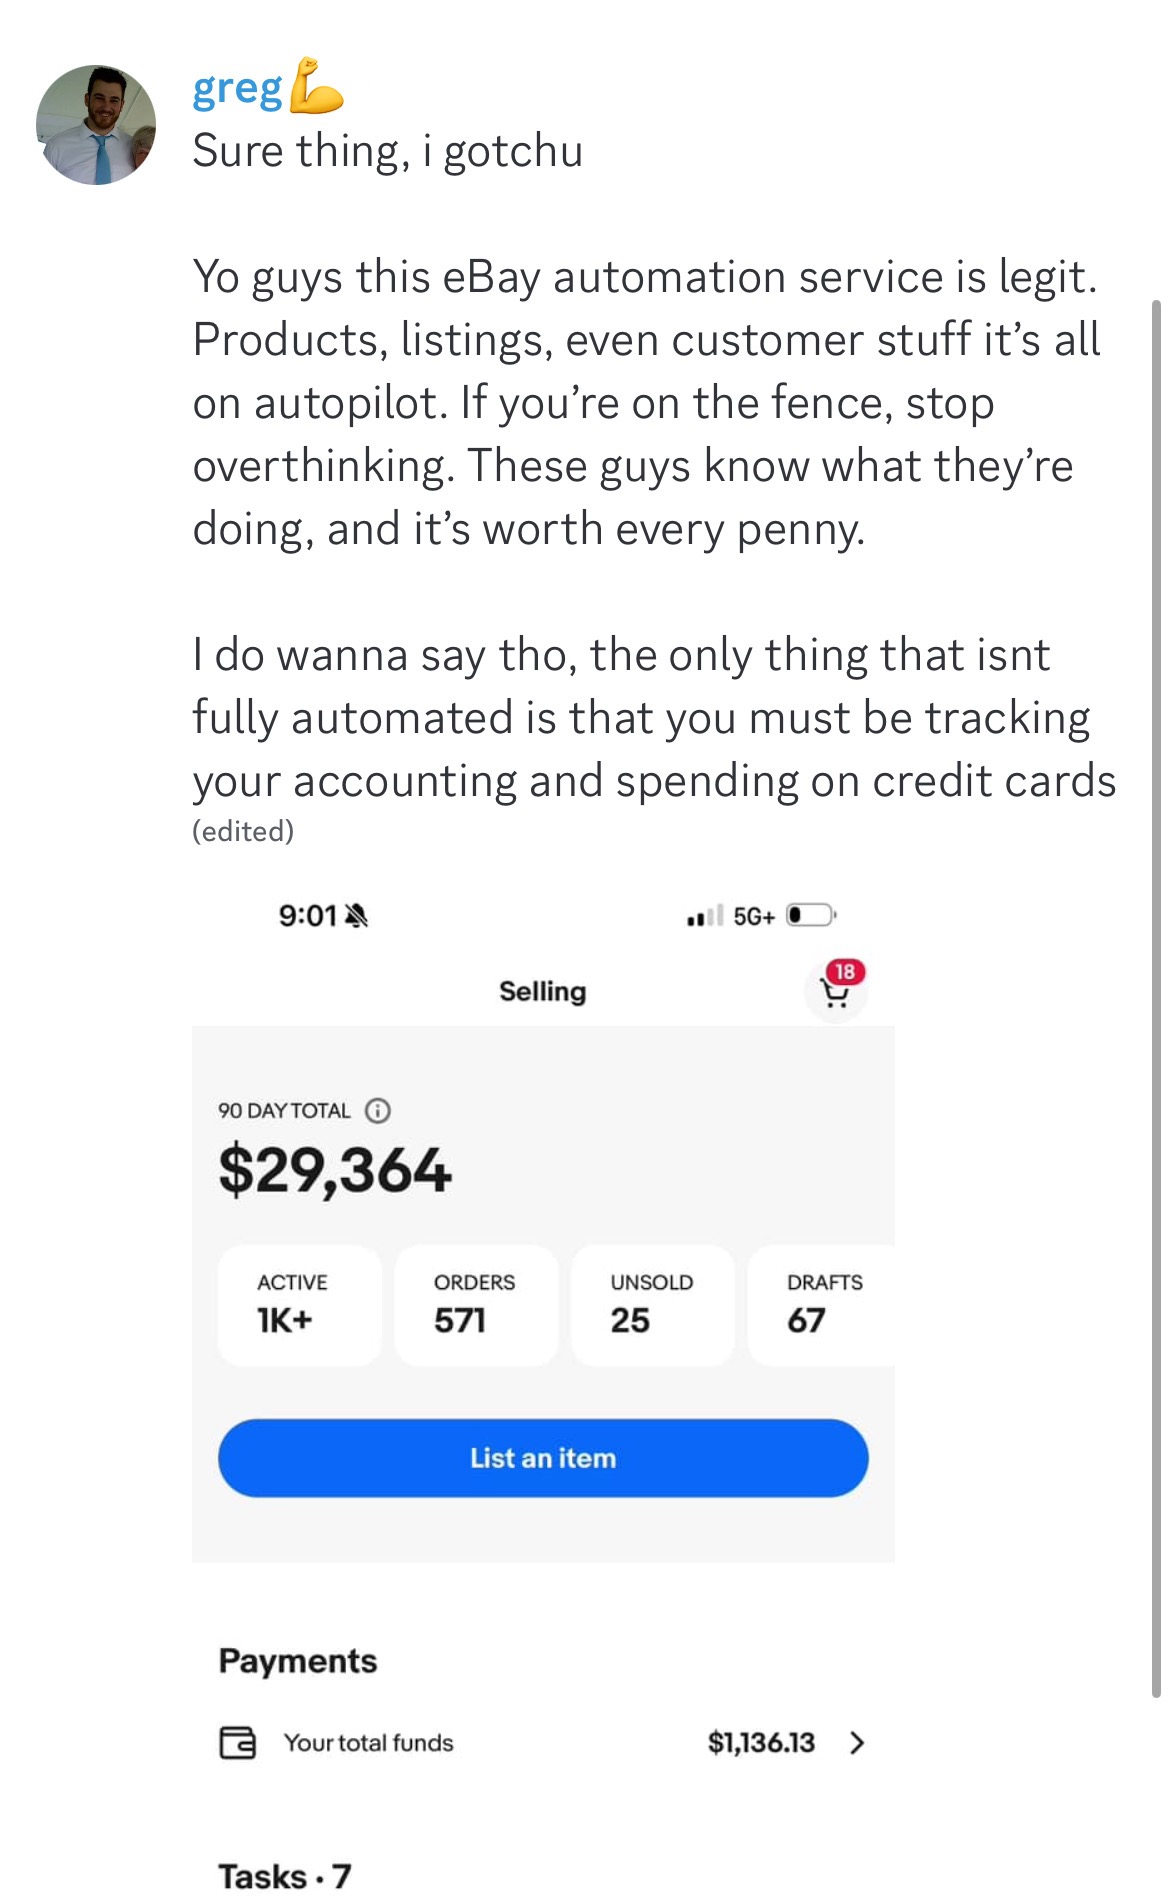
Task: Click the $1,136.13 funds amount
Action: click(761, 1743)
